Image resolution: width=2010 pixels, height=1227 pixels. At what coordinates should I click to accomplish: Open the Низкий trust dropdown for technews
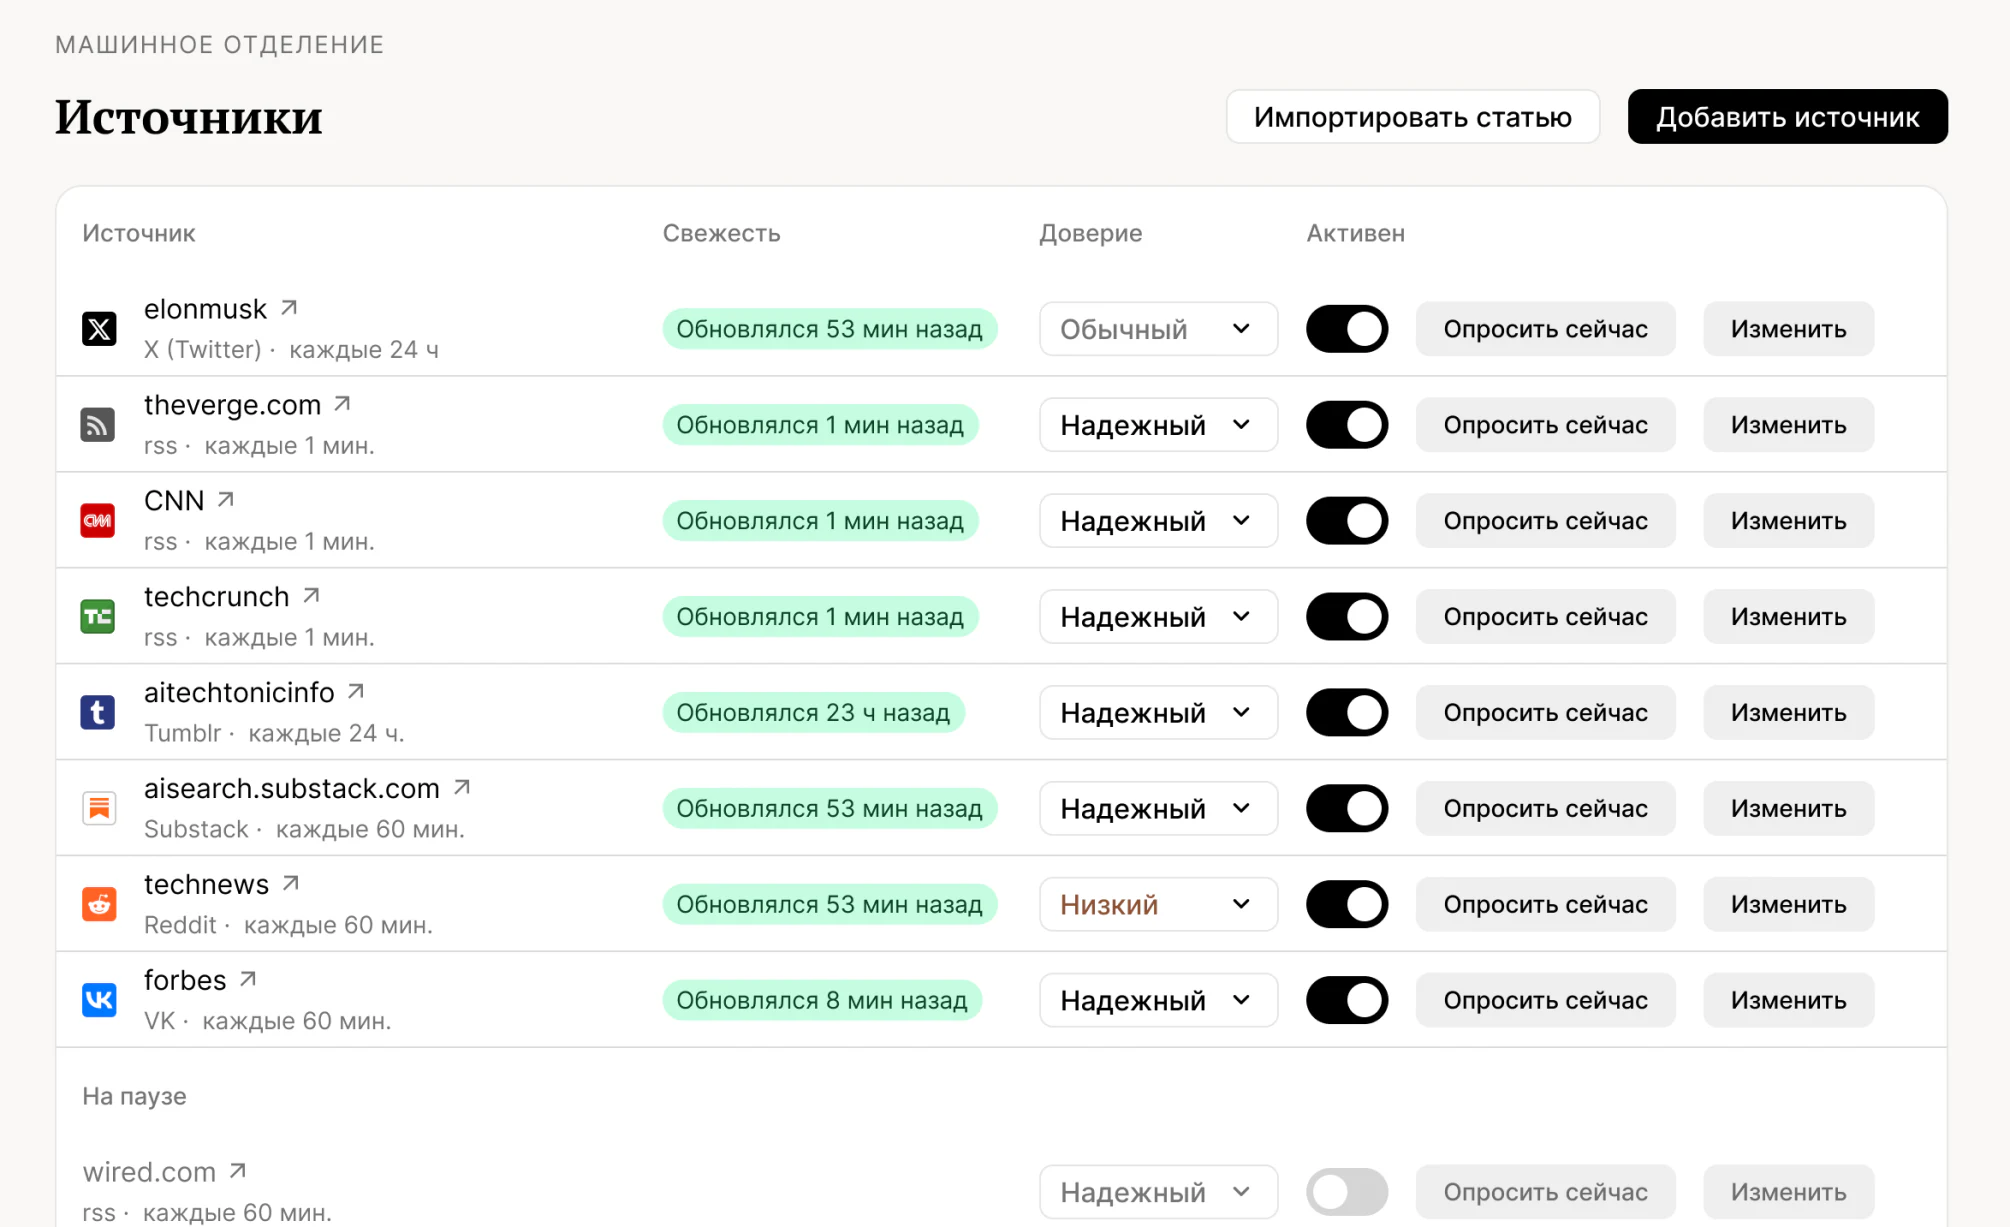point(1158,904)
